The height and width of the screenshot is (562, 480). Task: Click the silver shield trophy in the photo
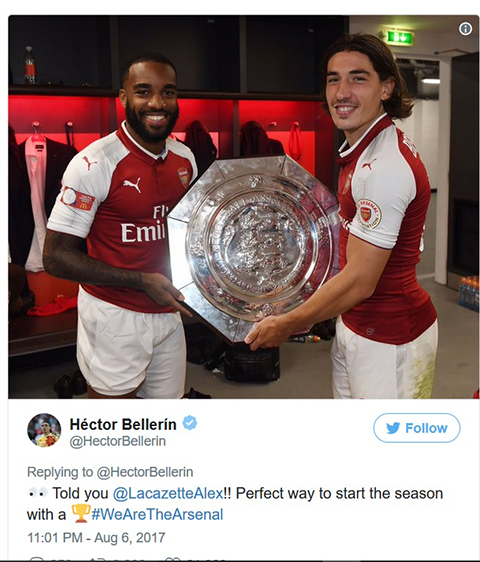point(253,247)
